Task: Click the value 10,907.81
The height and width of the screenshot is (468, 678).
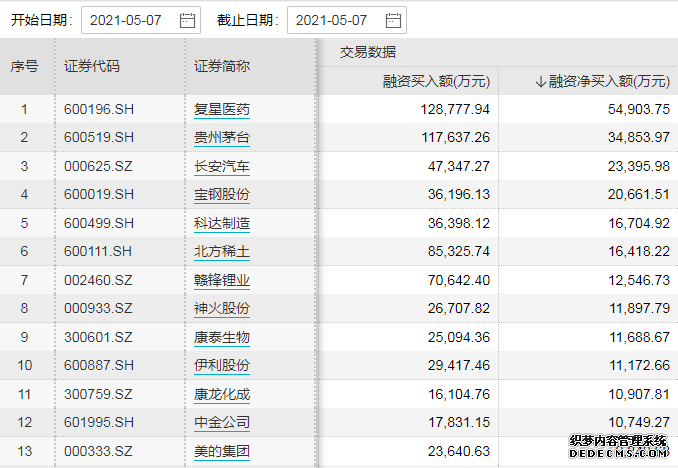Action: pyautogui.click(x=640, y=394)
